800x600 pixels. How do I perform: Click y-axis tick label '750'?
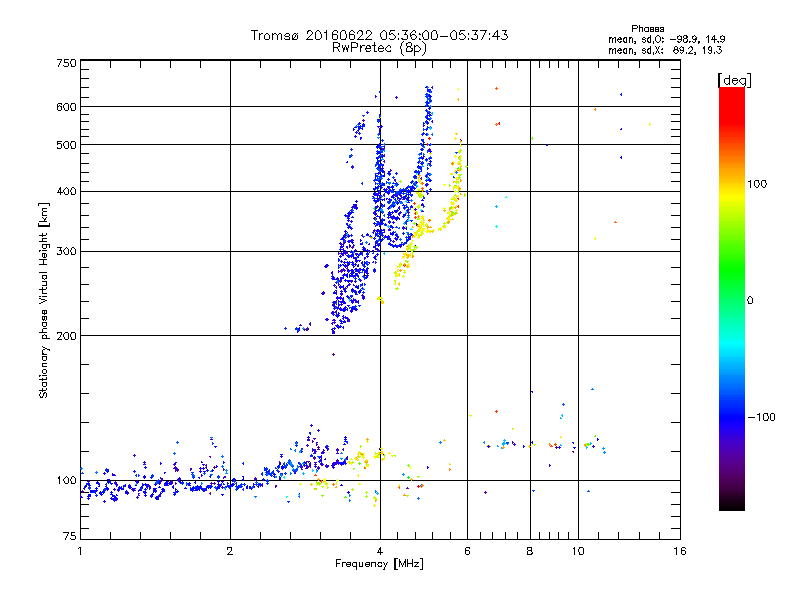click(66, 63)
